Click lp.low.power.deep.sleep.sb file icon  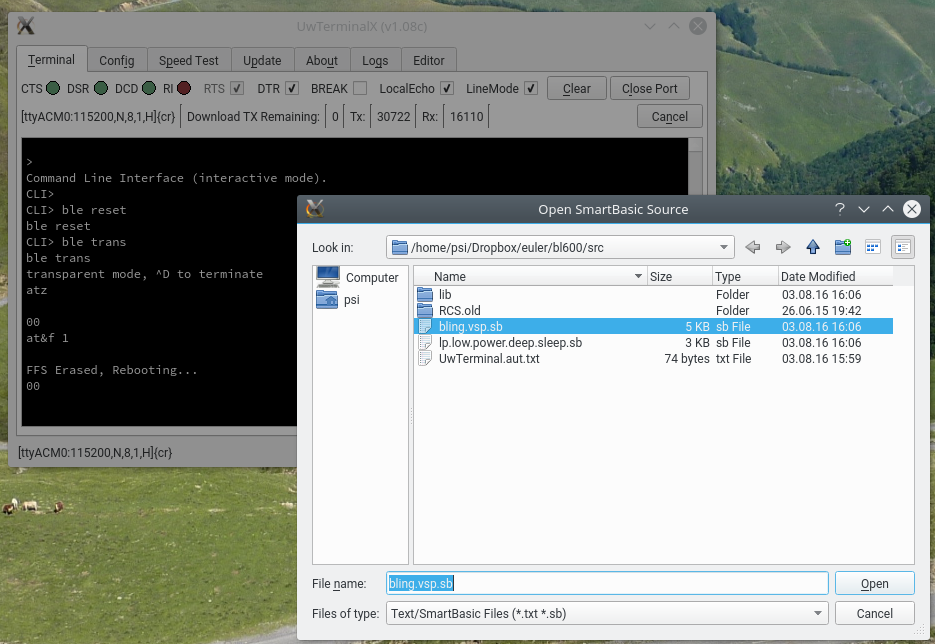[x=425, y=343]
